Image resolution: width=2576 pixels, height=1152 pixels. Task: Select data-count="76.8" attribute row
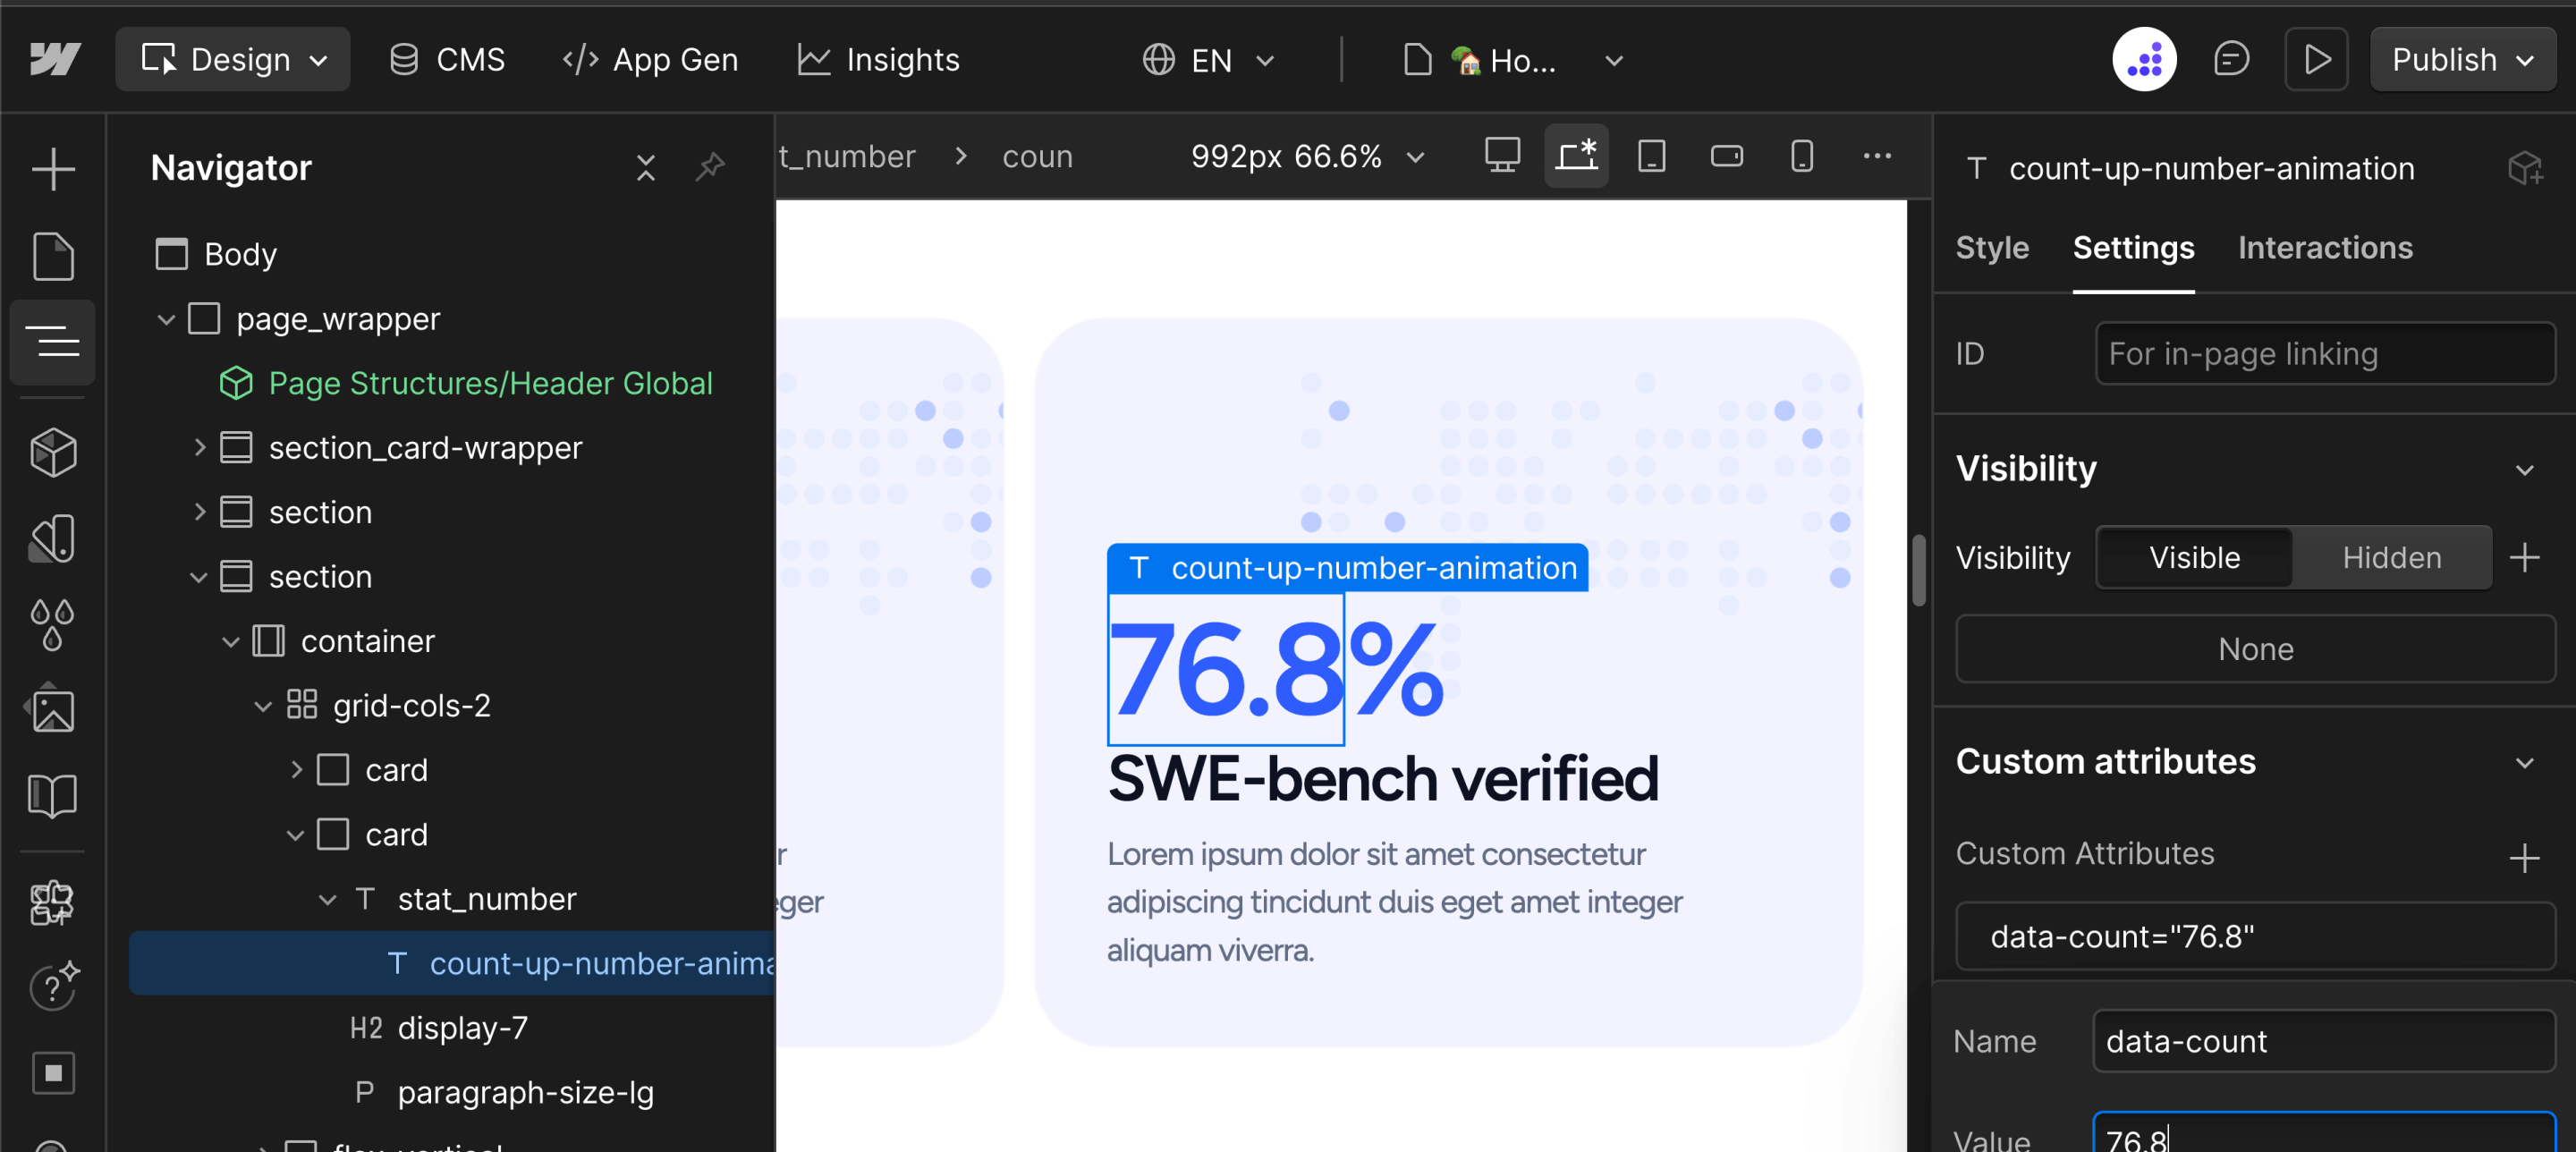coord(2255,936)
